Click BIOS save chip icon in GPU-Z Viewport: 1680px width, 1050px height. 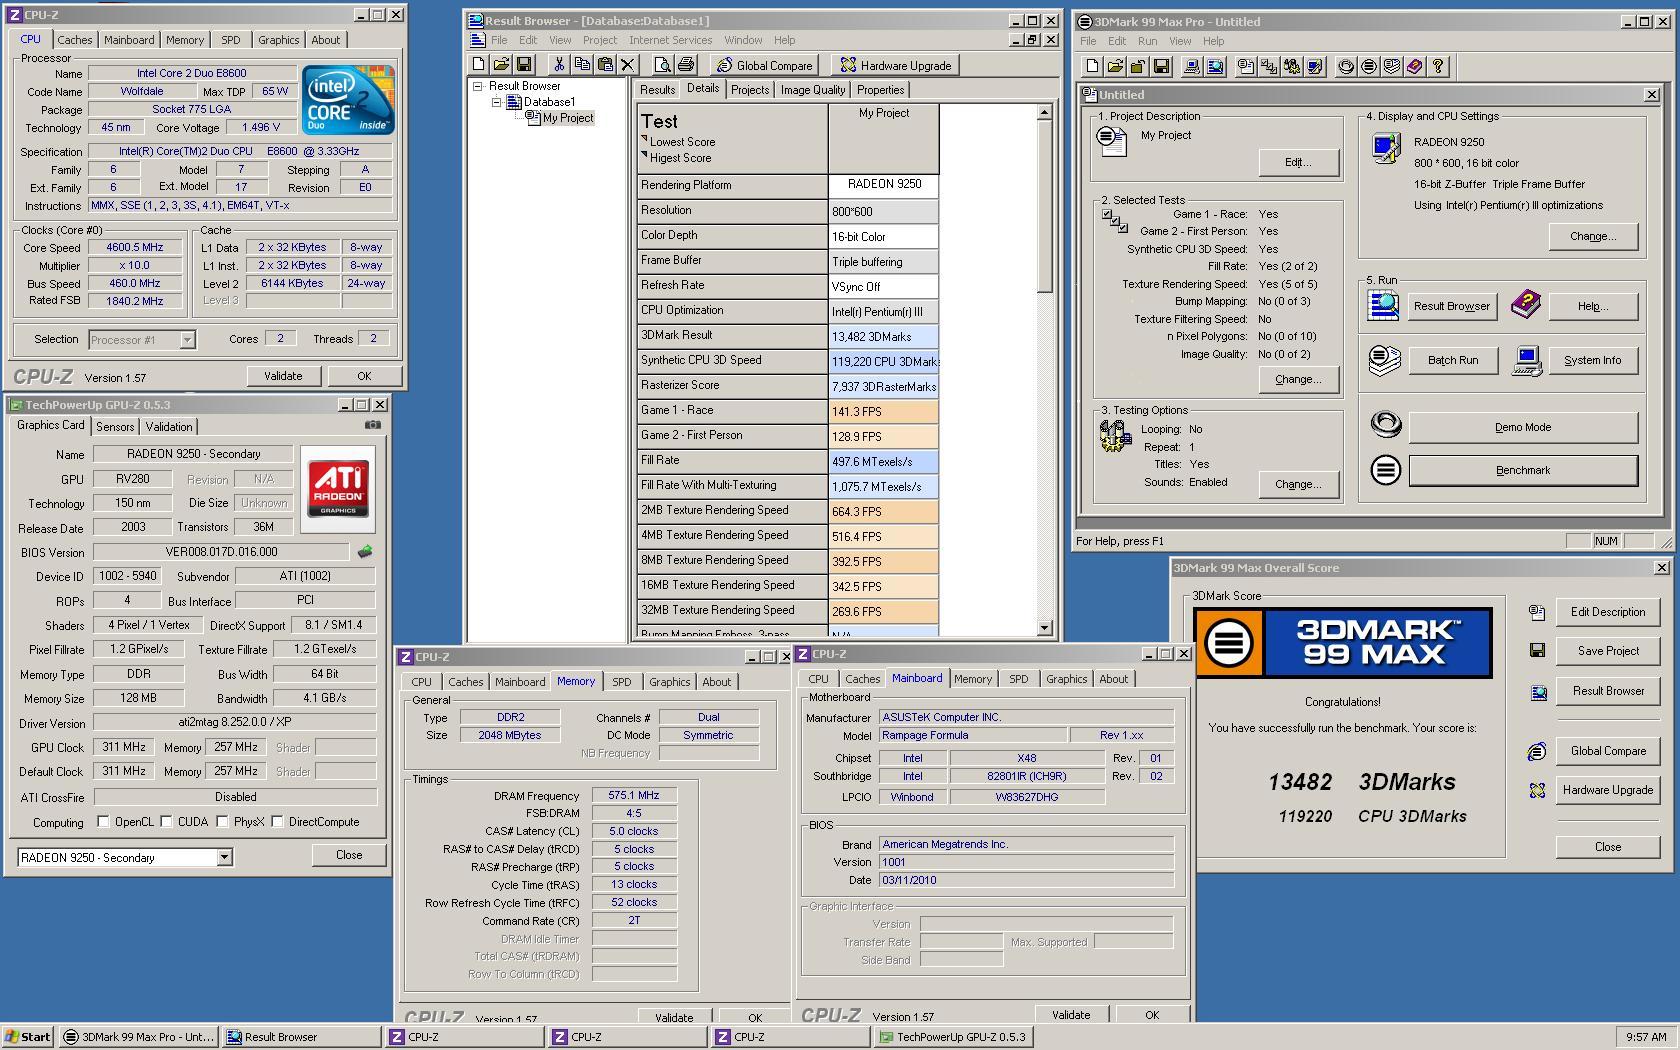pyautogui.click(x=365, y=551)
